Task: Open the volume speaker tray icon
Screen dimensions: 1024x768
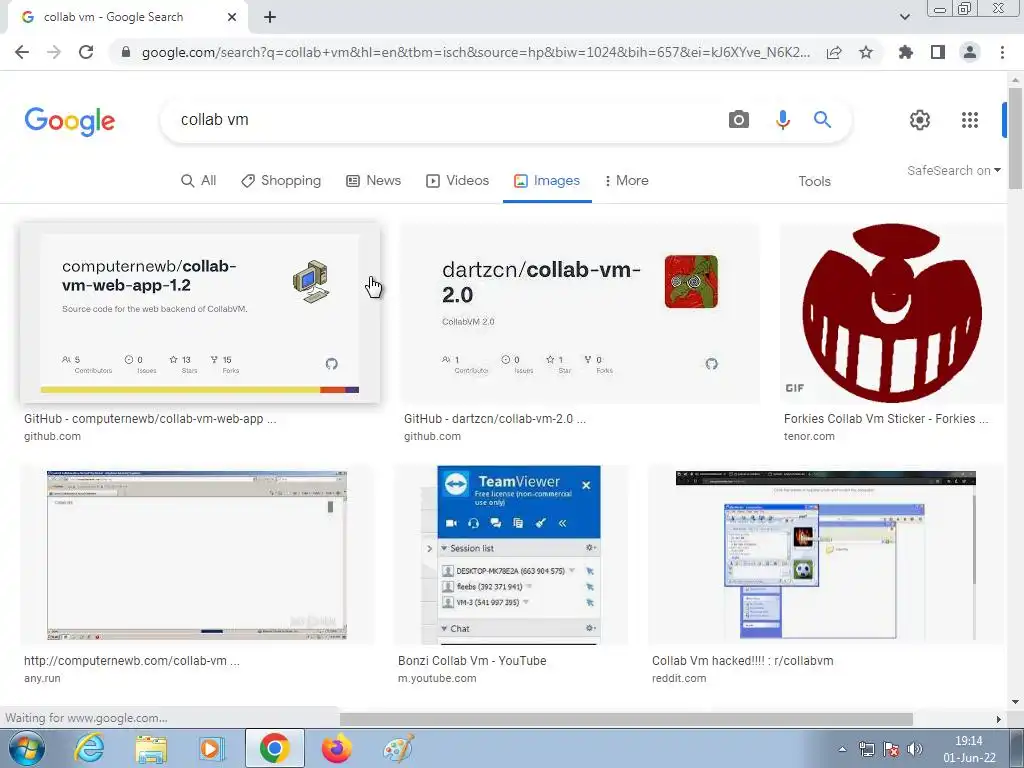Action: click(915, 749)
